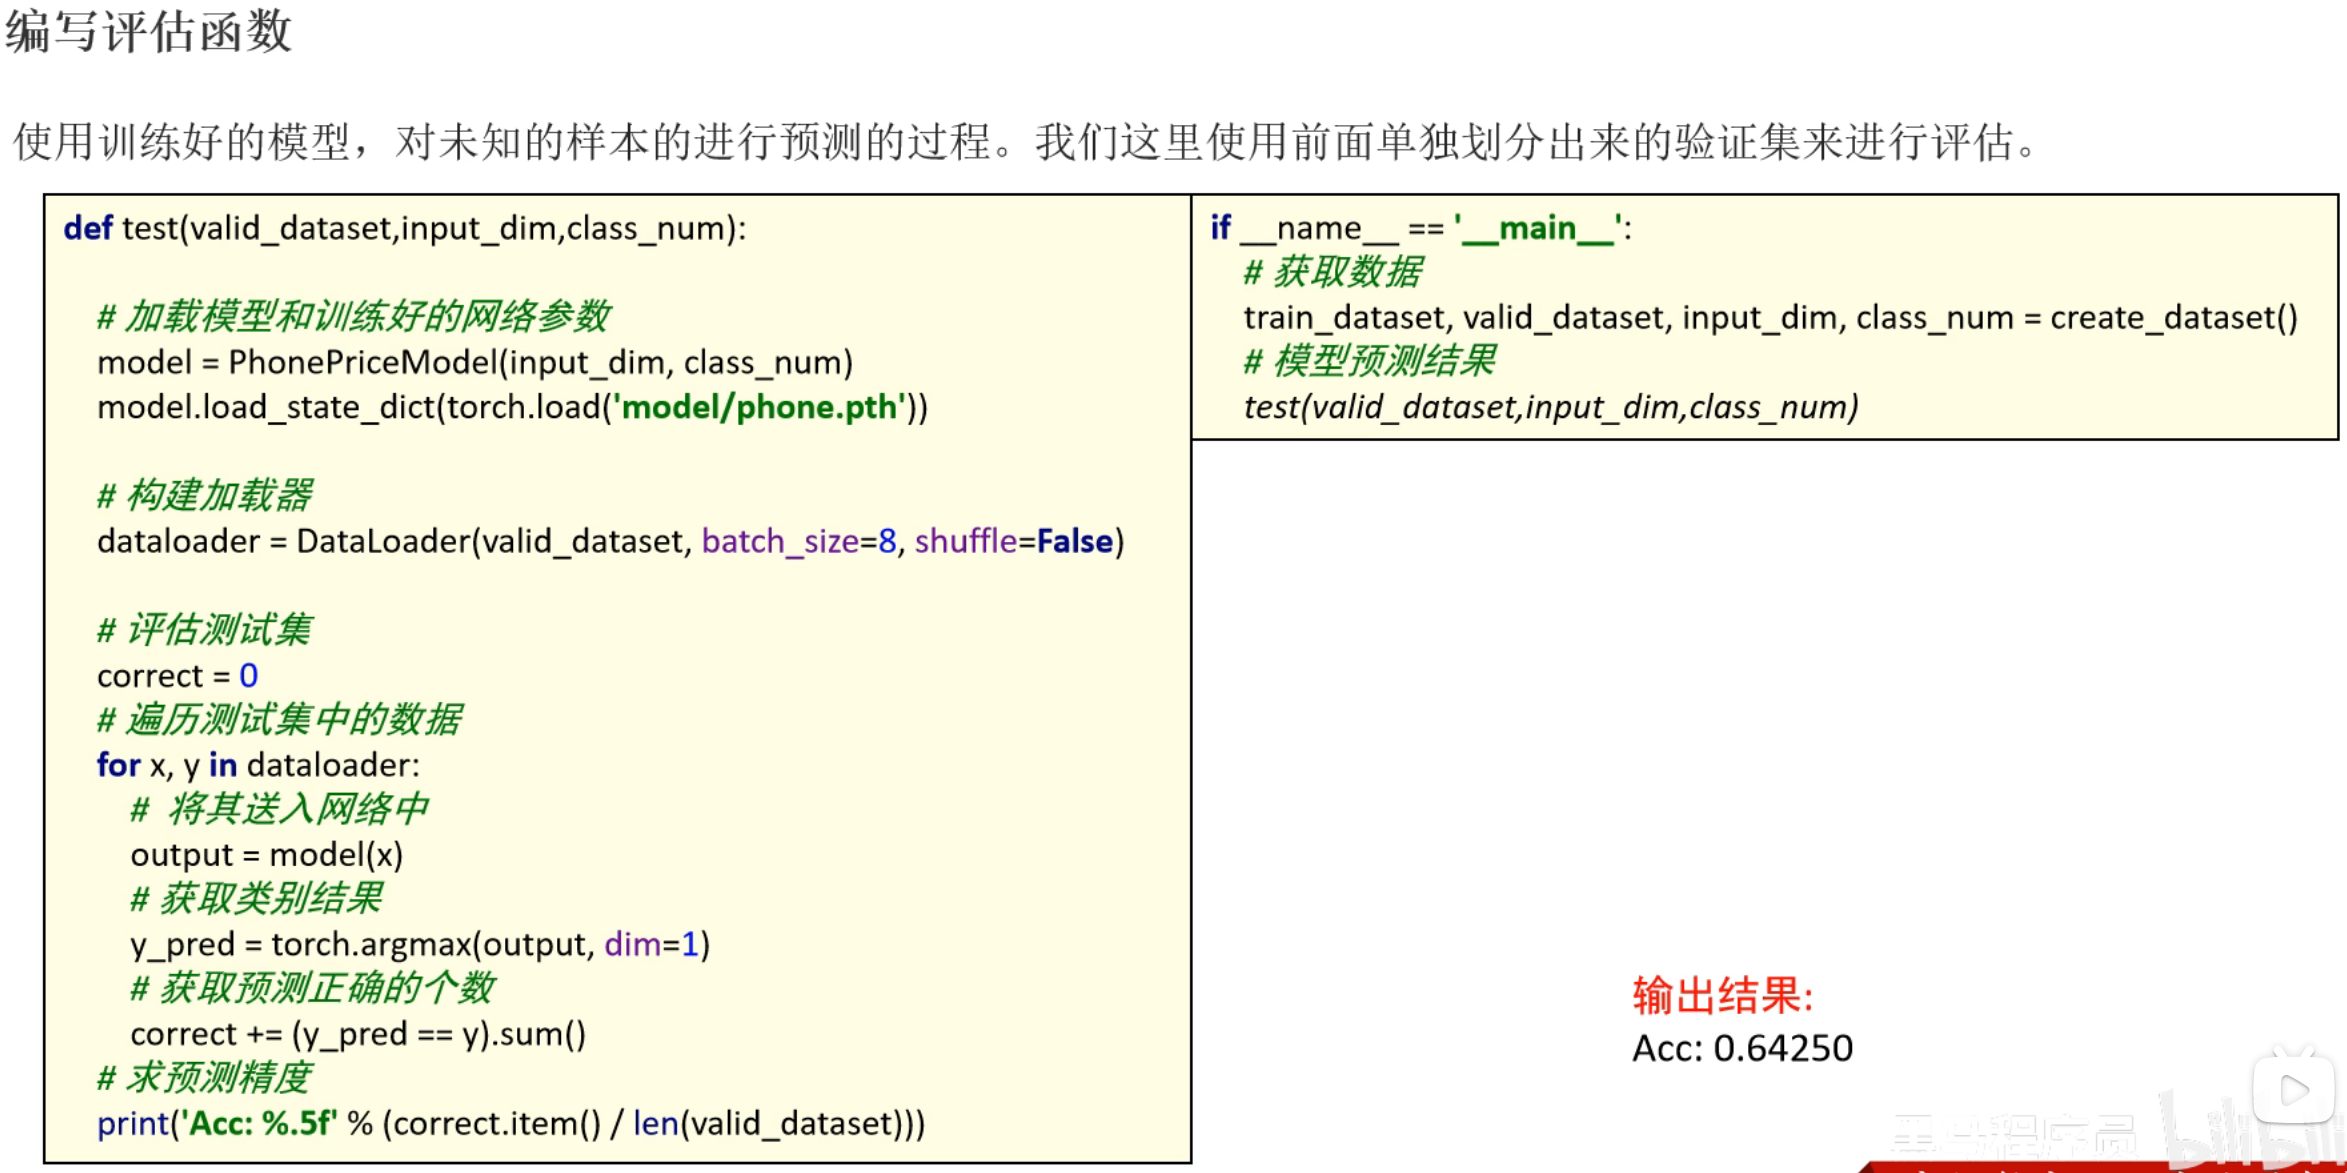The width and height of the screenshot is (2347, 1173).
Task: Click the def test function definition line
Action: point(404,228)
